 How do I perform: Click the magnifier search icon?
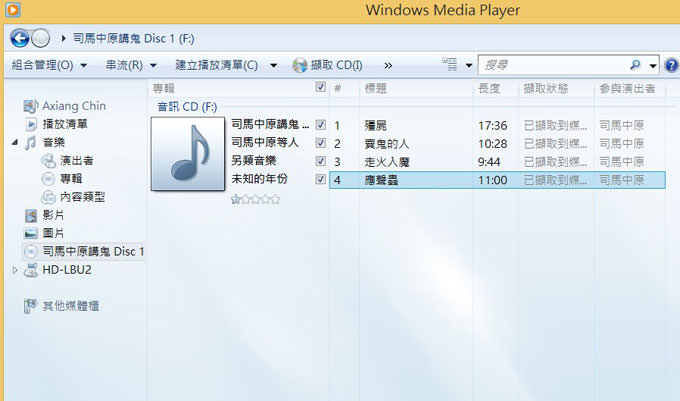pos(635,65)
